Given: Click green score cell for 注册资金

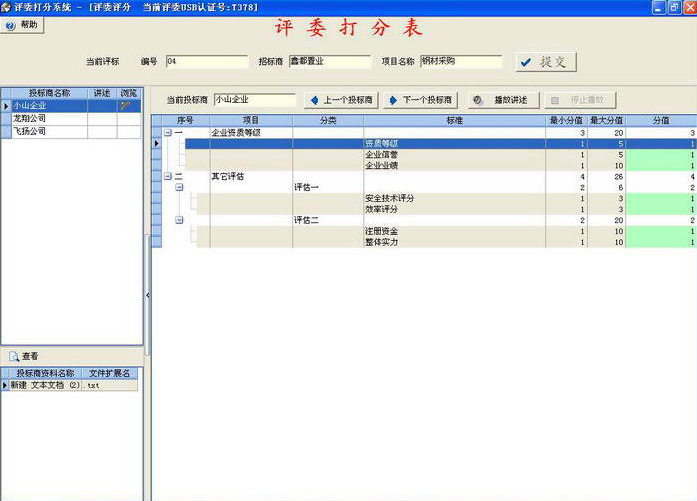Looking at the screenshot, I should pos(661,231).
